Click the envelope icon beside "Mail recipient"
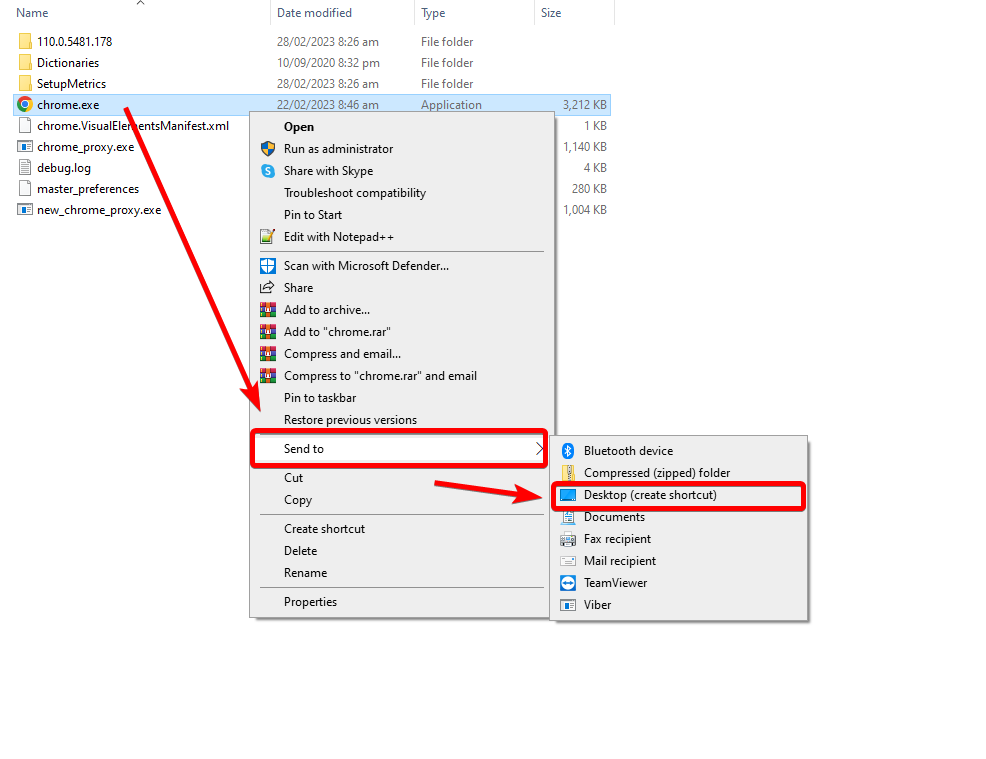The image size is (986, 759). [x=567, y=560]
